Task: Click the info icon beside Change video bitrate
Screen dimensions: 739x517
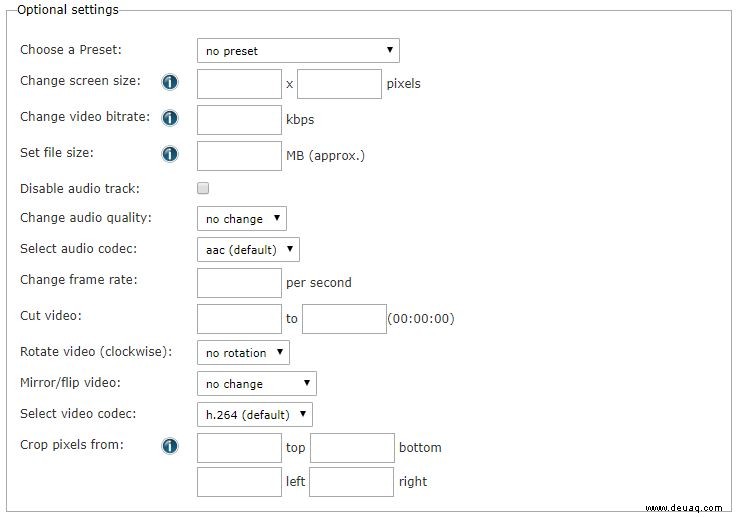Action: 170,118
